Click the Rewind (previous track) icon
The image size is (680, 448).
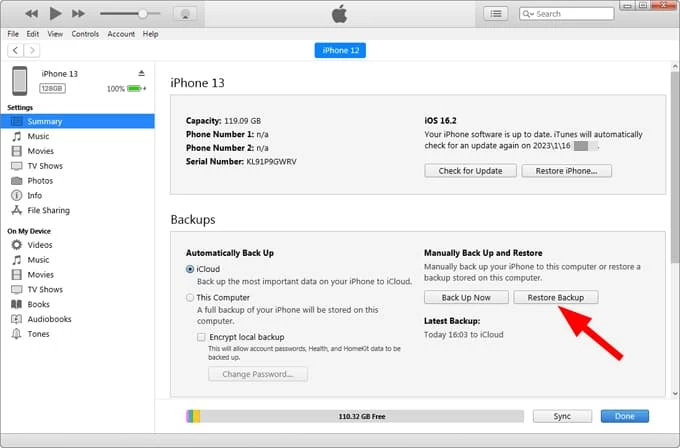[31, 14]
